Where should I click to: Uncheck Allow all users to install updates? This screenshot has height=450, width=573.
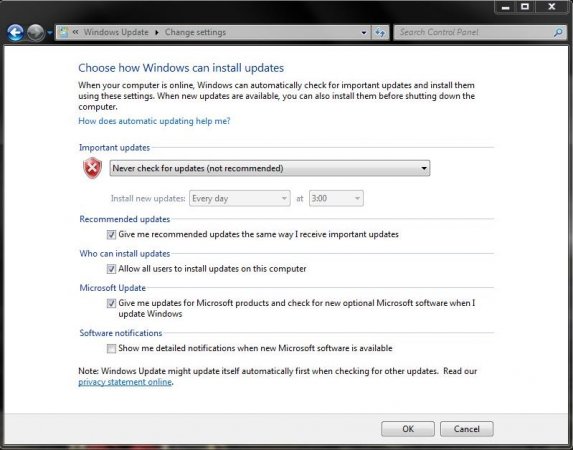[111, 269]
